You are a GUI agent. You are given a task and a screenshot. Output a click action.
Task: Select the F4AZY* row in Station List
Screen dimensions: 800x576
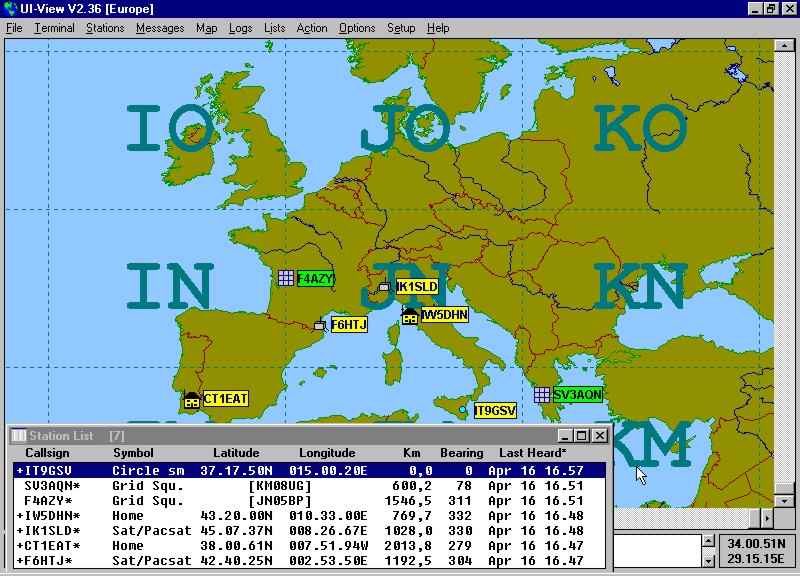[310, 500]
